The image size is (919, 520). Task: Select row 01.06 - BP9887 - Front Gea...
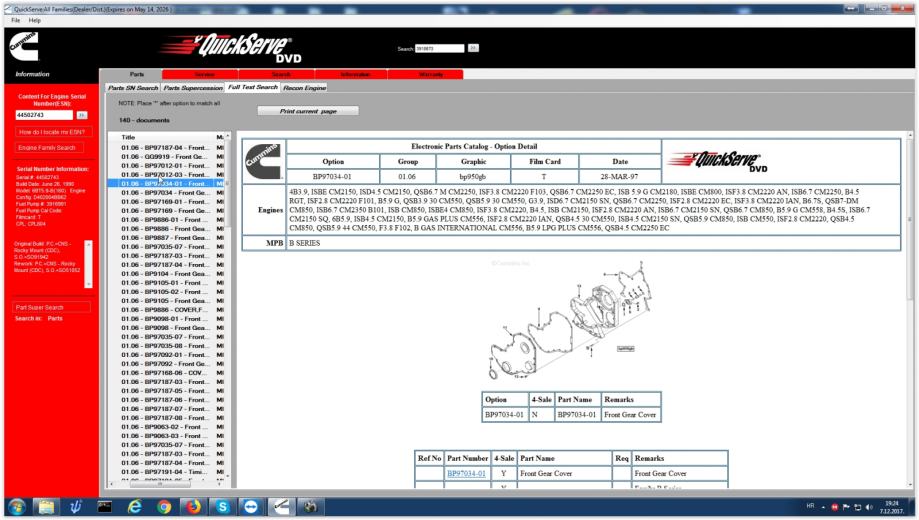[166, 237]
